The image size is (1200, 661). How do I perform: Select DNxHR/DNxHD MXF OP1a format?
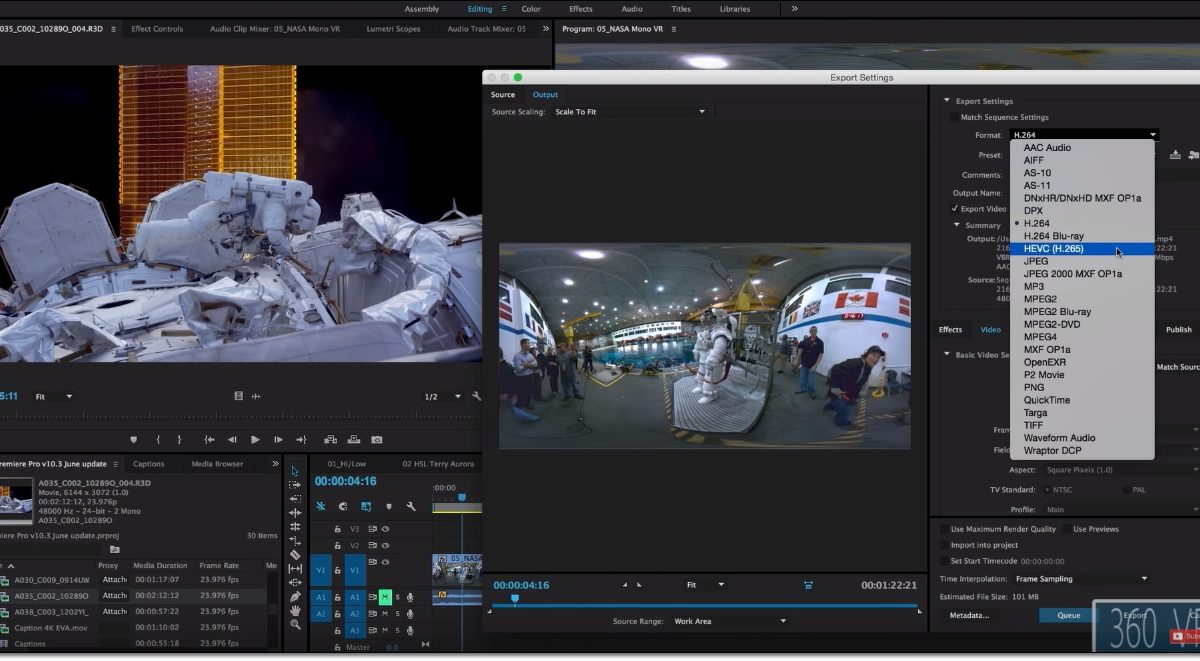(1082, 198)
